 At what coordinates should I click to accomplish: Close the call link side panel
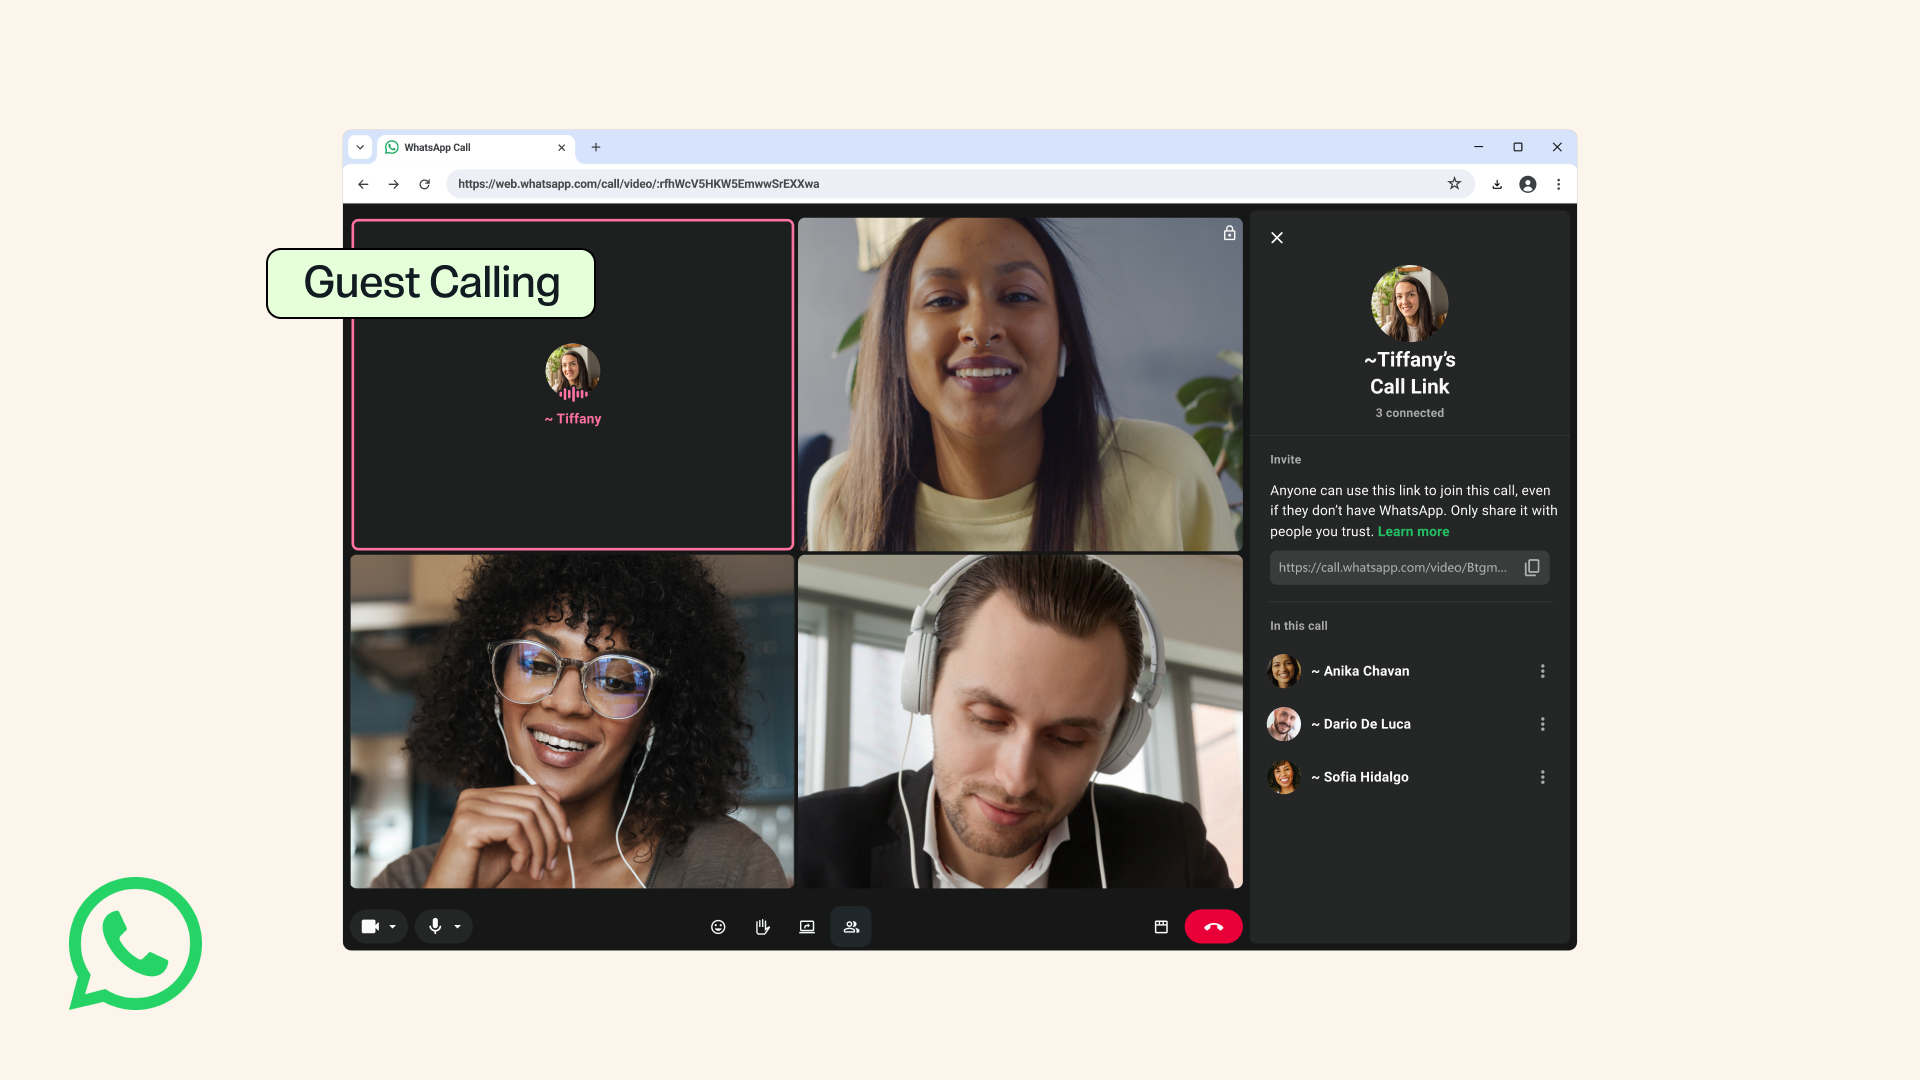coord(1277,238)
